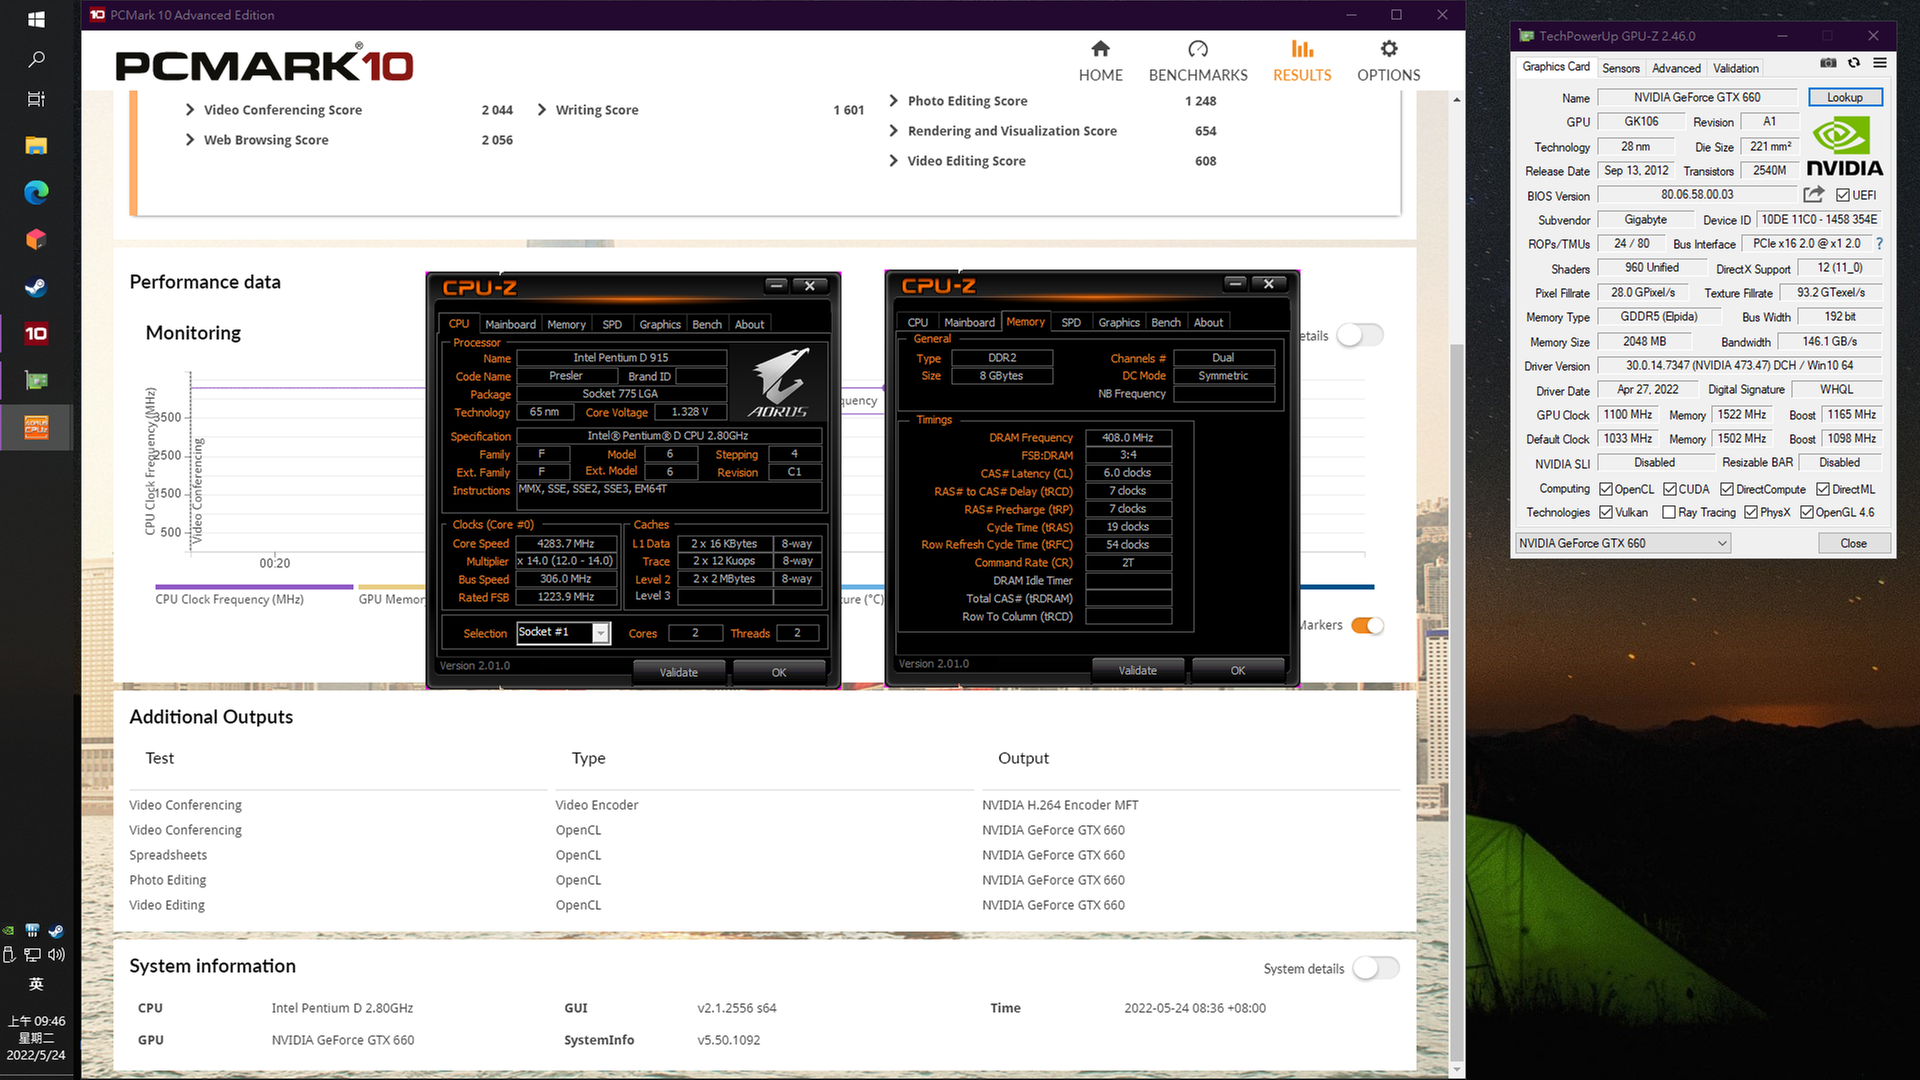Click the purple CPU Clock Frequency legend line
The width and height of the screenshot is (1920, 1080).
tap(254, 586)
